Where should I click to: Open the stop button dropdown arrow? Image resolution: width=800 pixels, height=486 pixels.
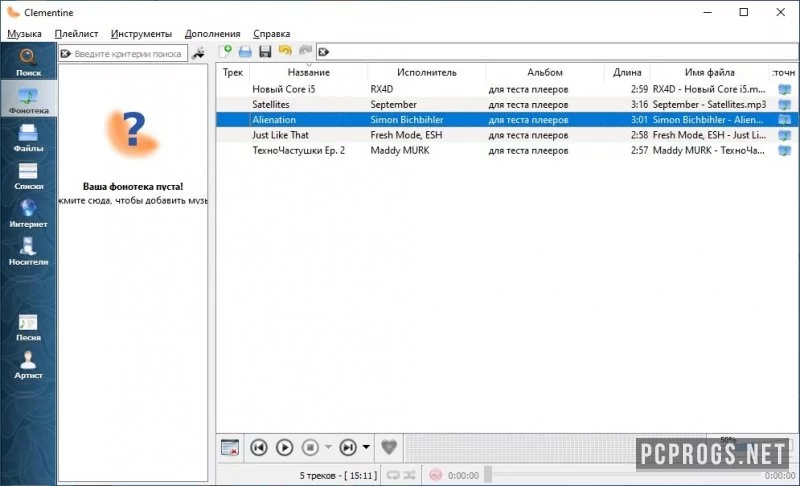[x=328, y=447]
